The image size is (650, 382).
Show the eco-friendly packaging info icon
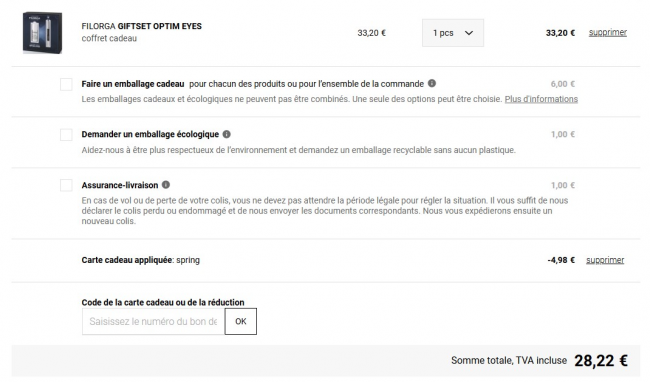click(x=226, y=134)
